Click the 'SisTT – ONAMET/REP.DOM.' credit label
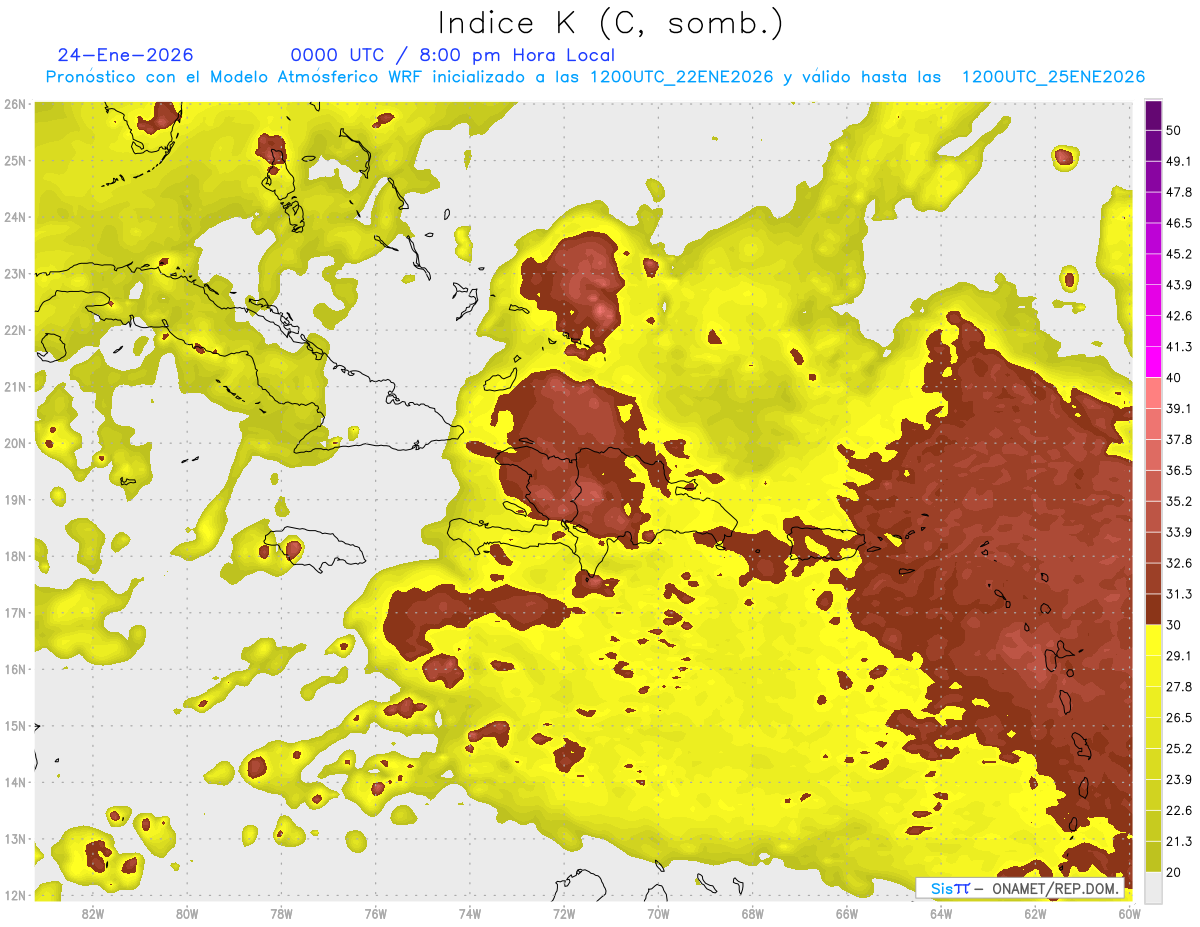Viewport: 1200px width, 927px height. click(x=1020, y=888)
